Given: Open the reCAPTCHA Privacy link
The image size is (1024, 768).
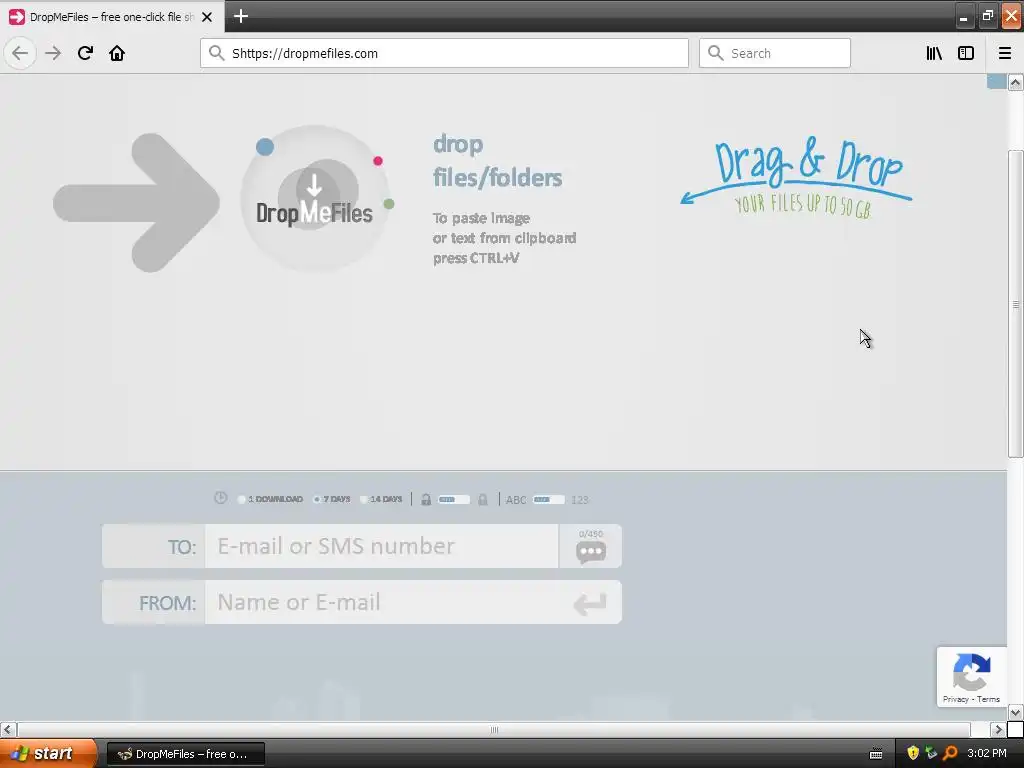Looking at the screenshot, I should [955, 699].
